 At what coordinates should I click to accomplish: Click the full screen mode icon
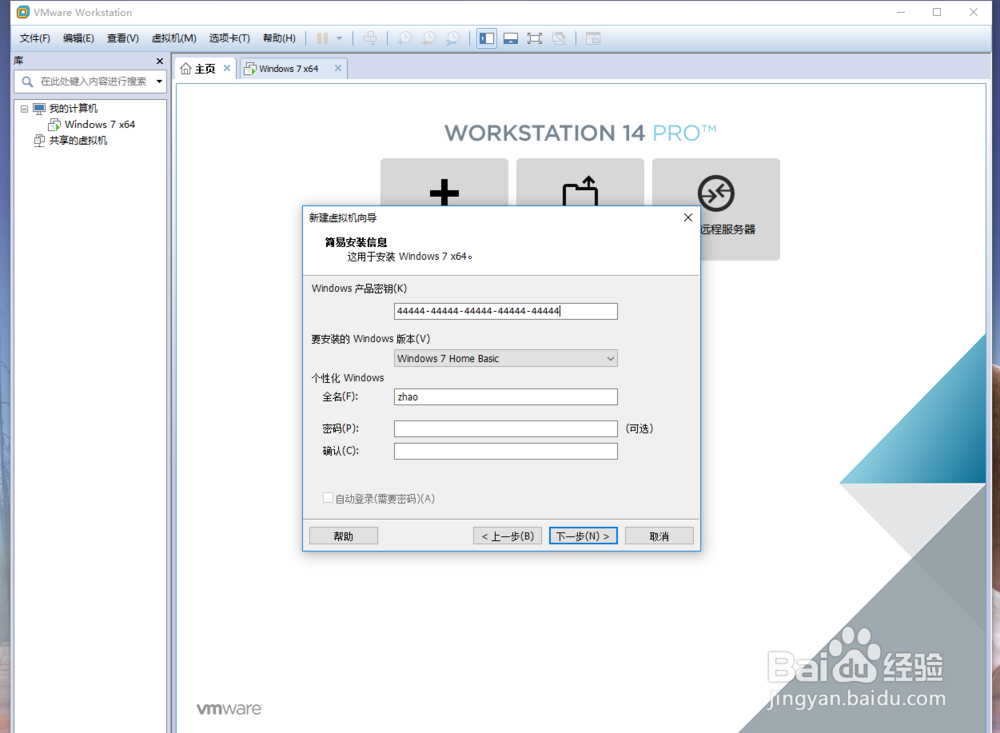534,38
